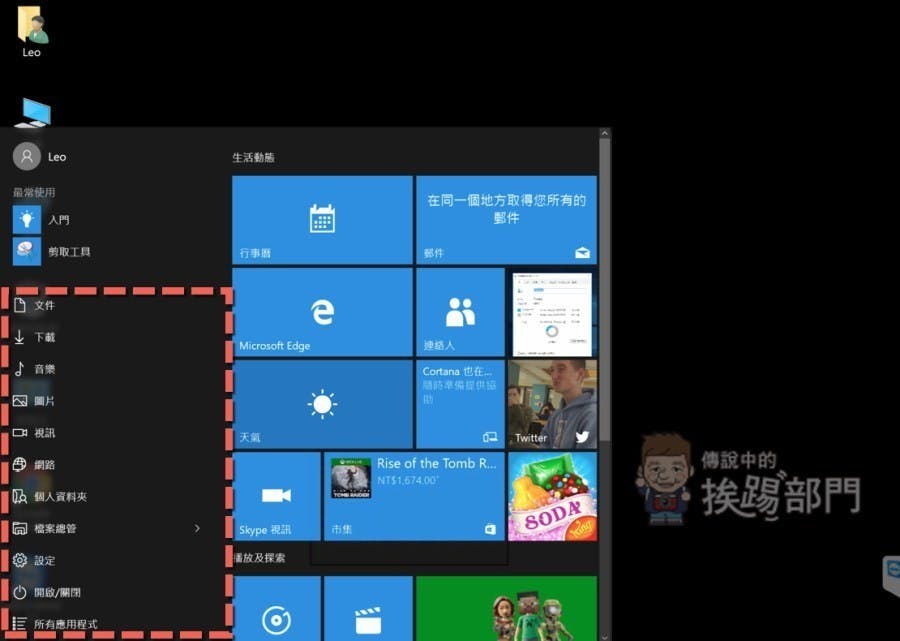
Task: Expand the 檔案總管 jump list arrow
Action: click(197, 528)
